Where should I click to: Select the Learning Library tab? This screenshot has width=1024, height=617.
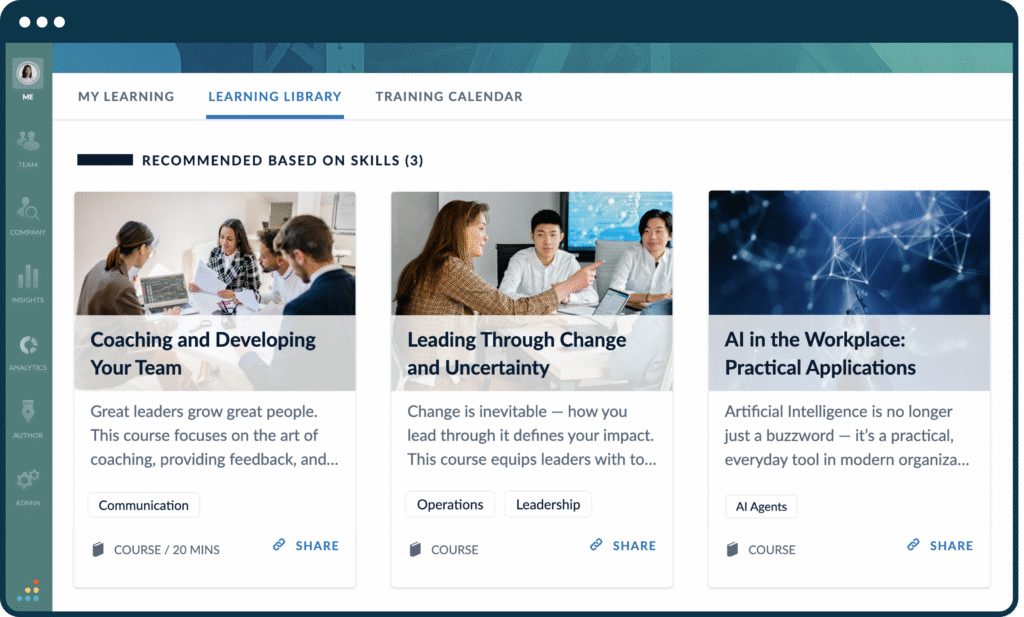pos(275,97)
